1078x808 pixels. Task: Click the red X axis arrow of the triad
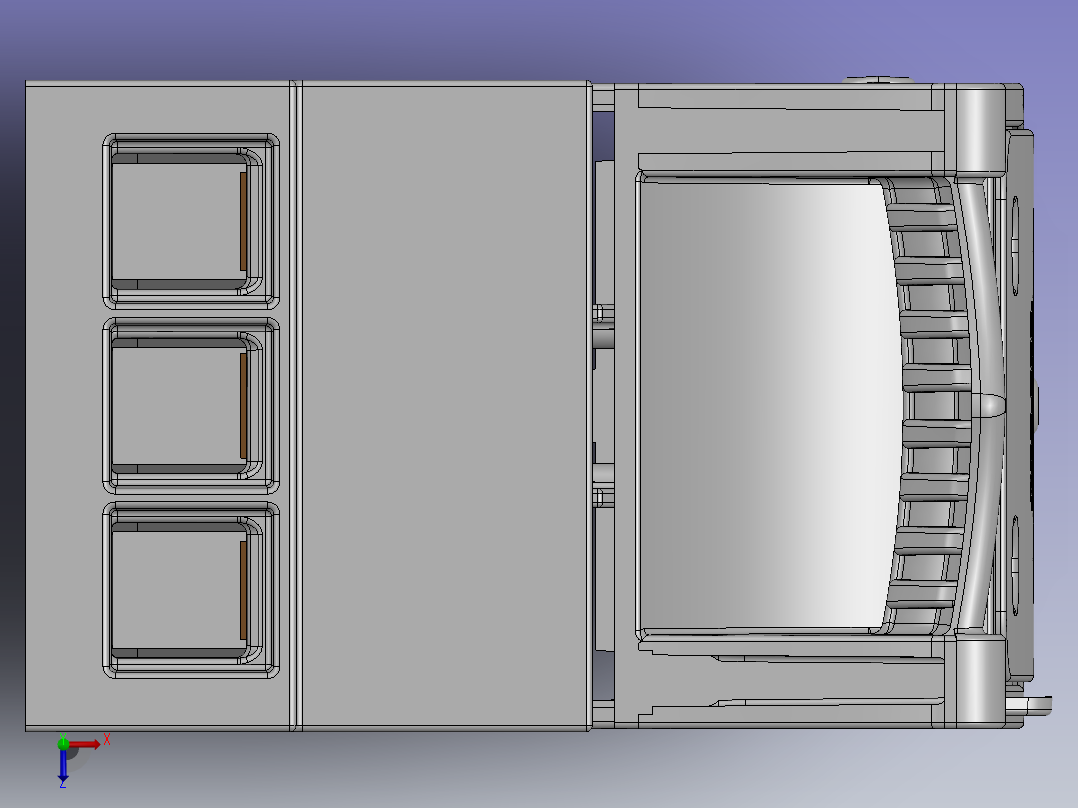85,745
